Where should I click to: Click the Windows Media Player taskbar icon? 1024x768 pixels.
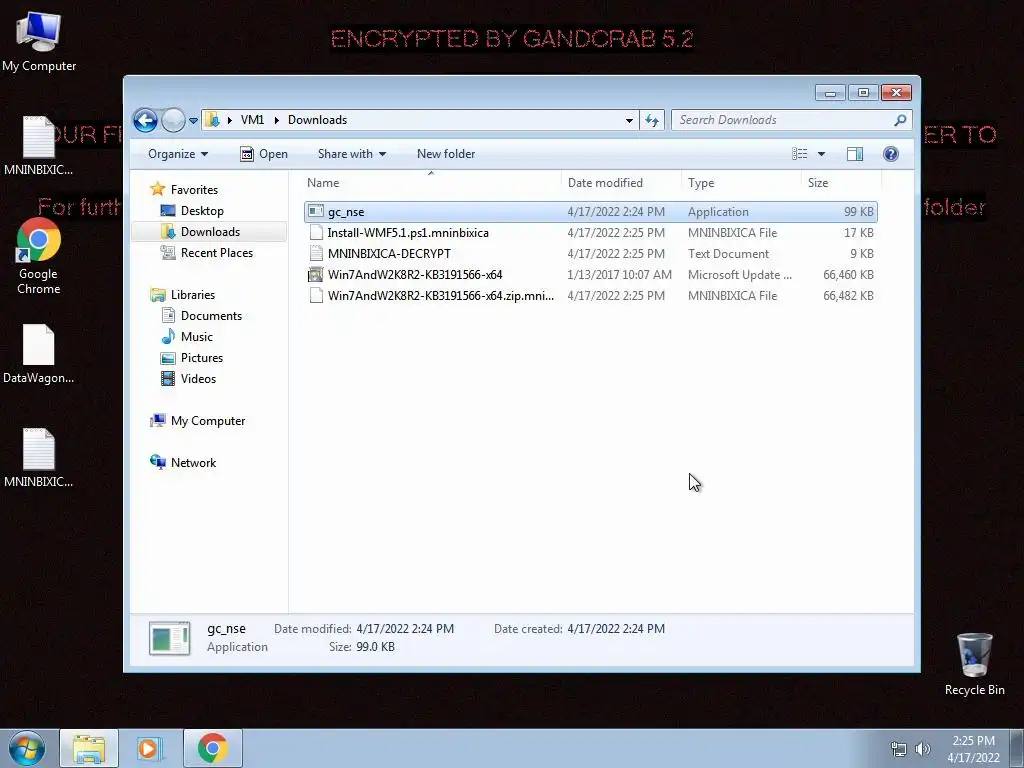click(x=150, y=748)
